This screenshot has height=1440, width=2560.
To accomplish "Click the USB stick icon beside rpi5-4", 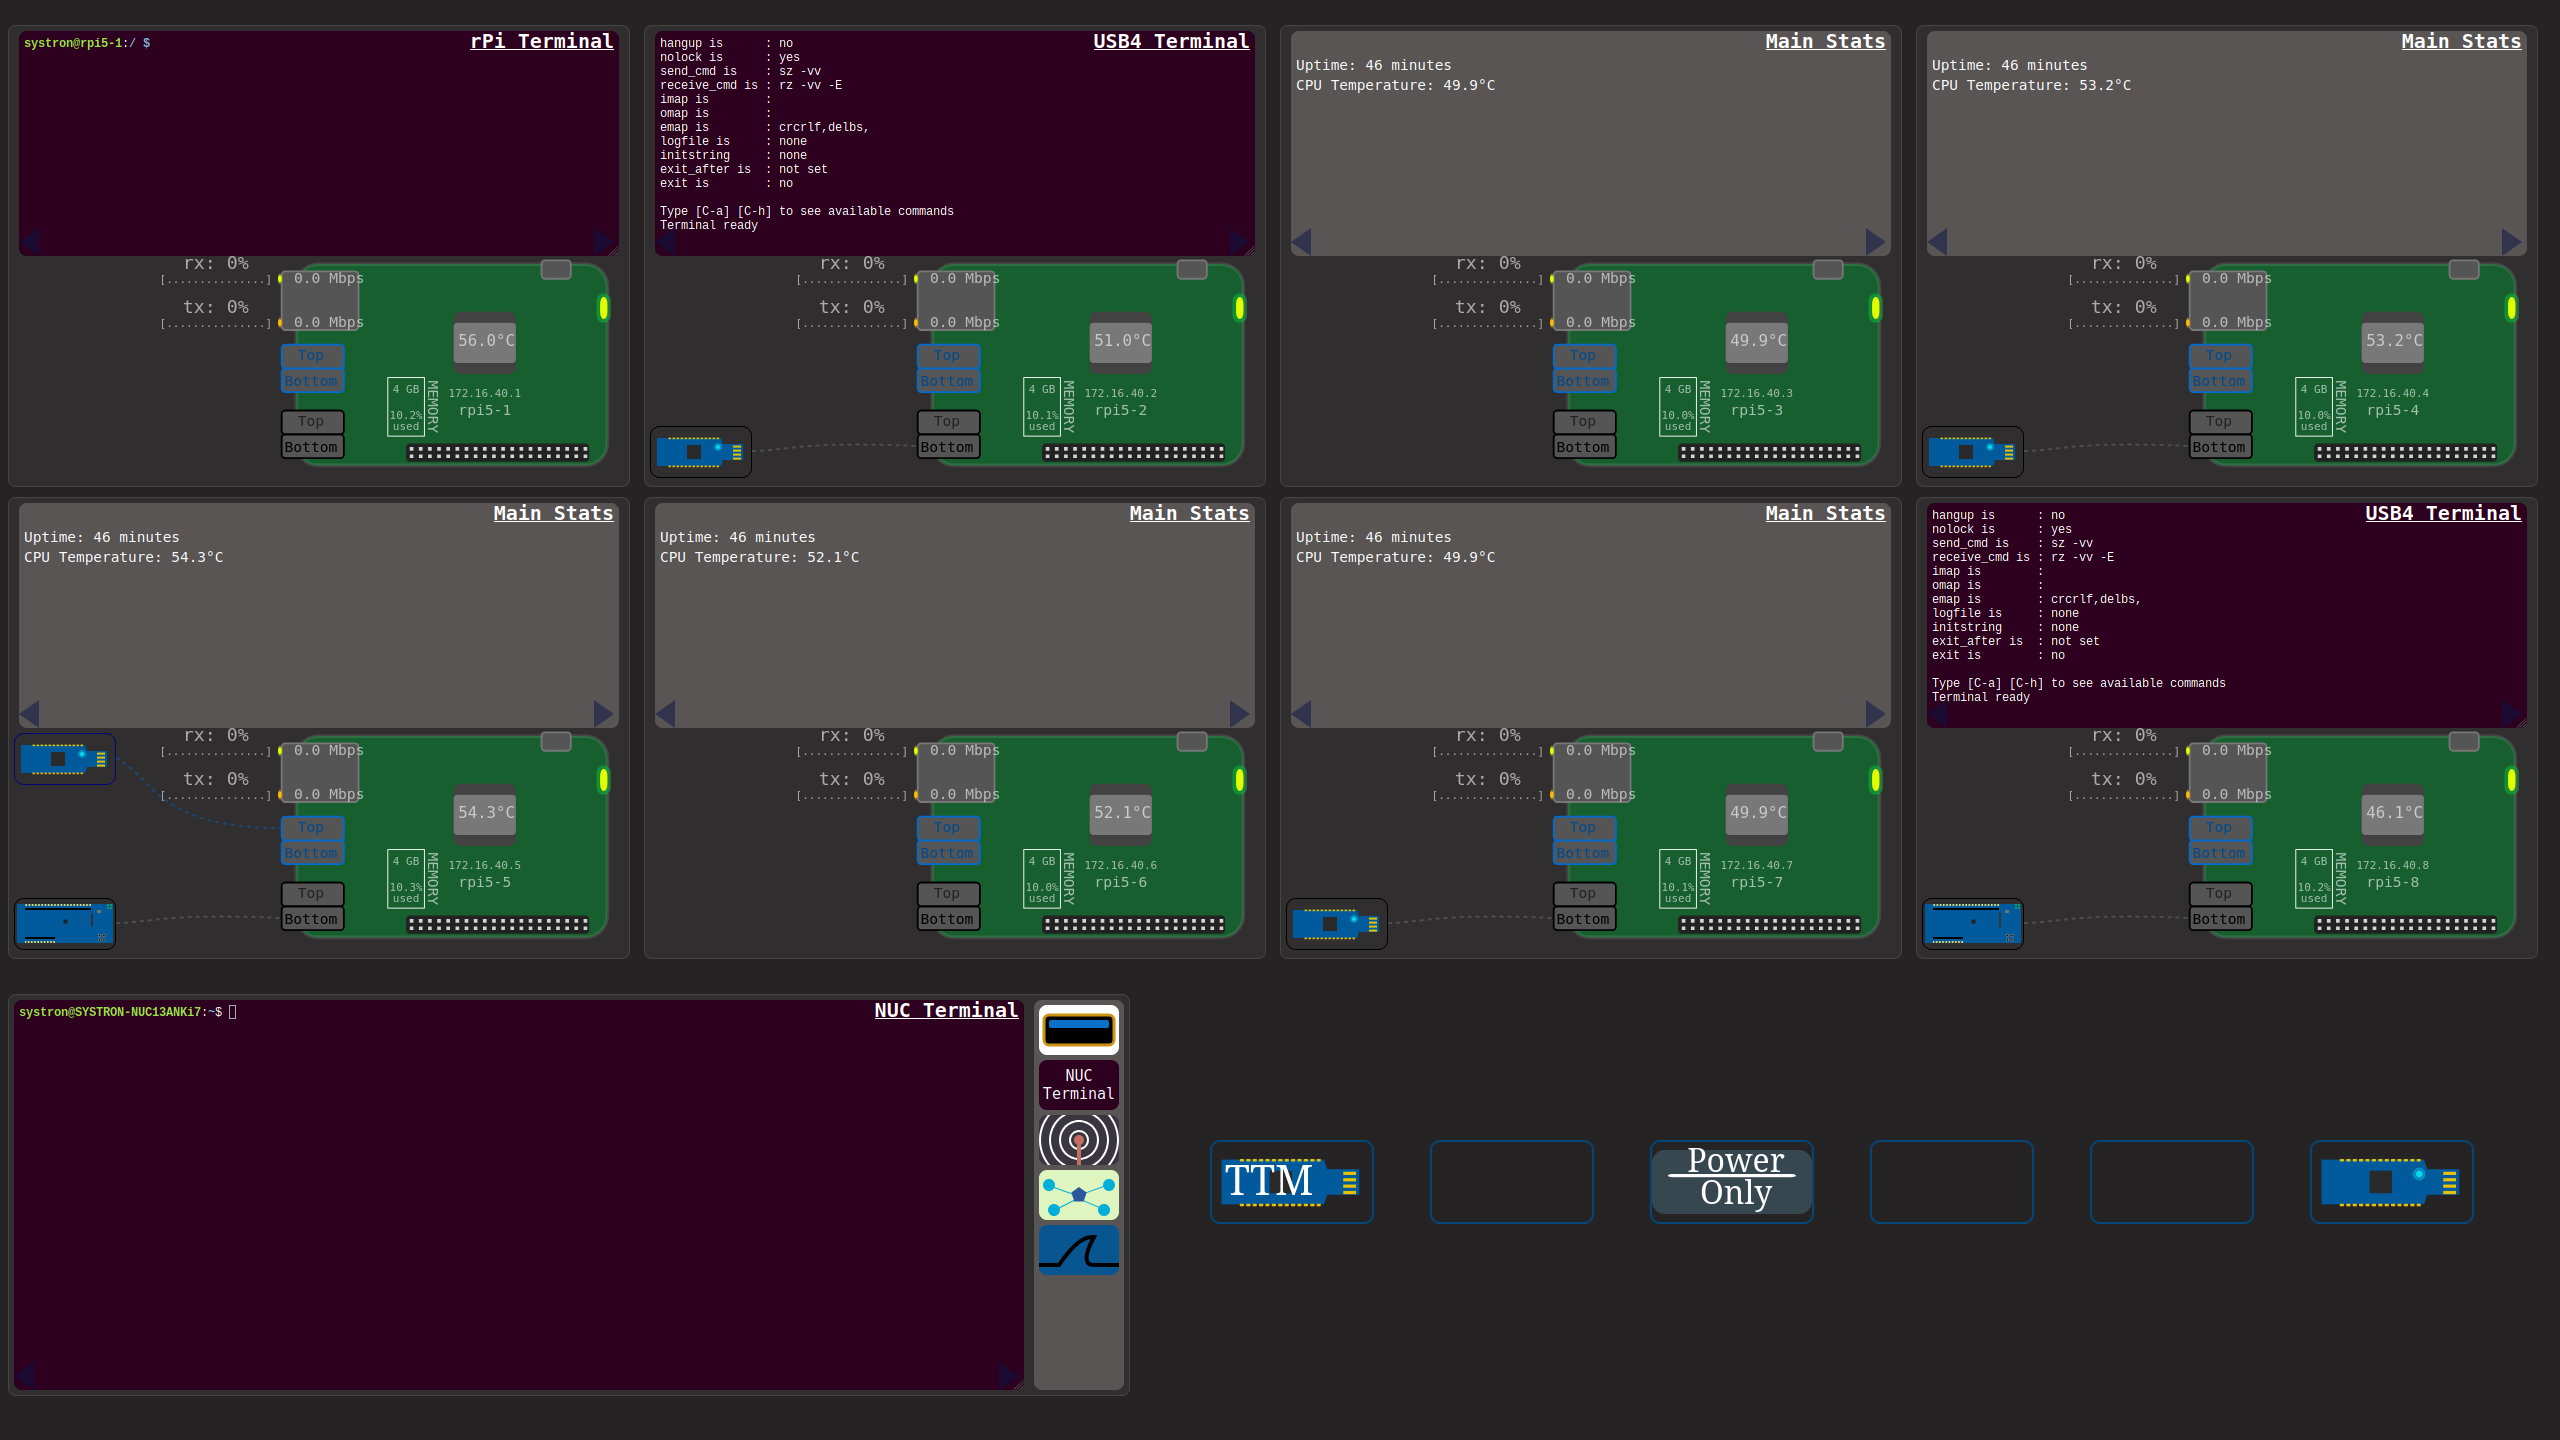I will (x=1972, y=452).
